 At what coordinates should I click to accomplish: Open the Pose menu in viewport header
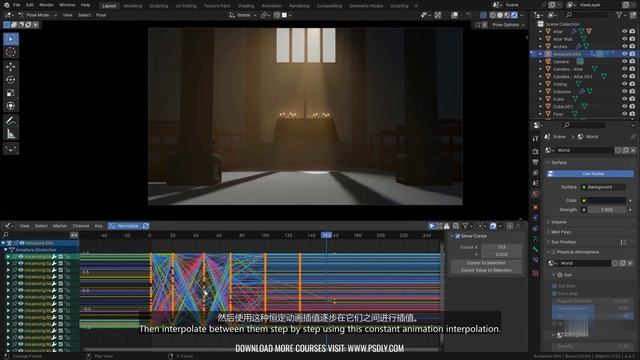click(x=101, y=15)
